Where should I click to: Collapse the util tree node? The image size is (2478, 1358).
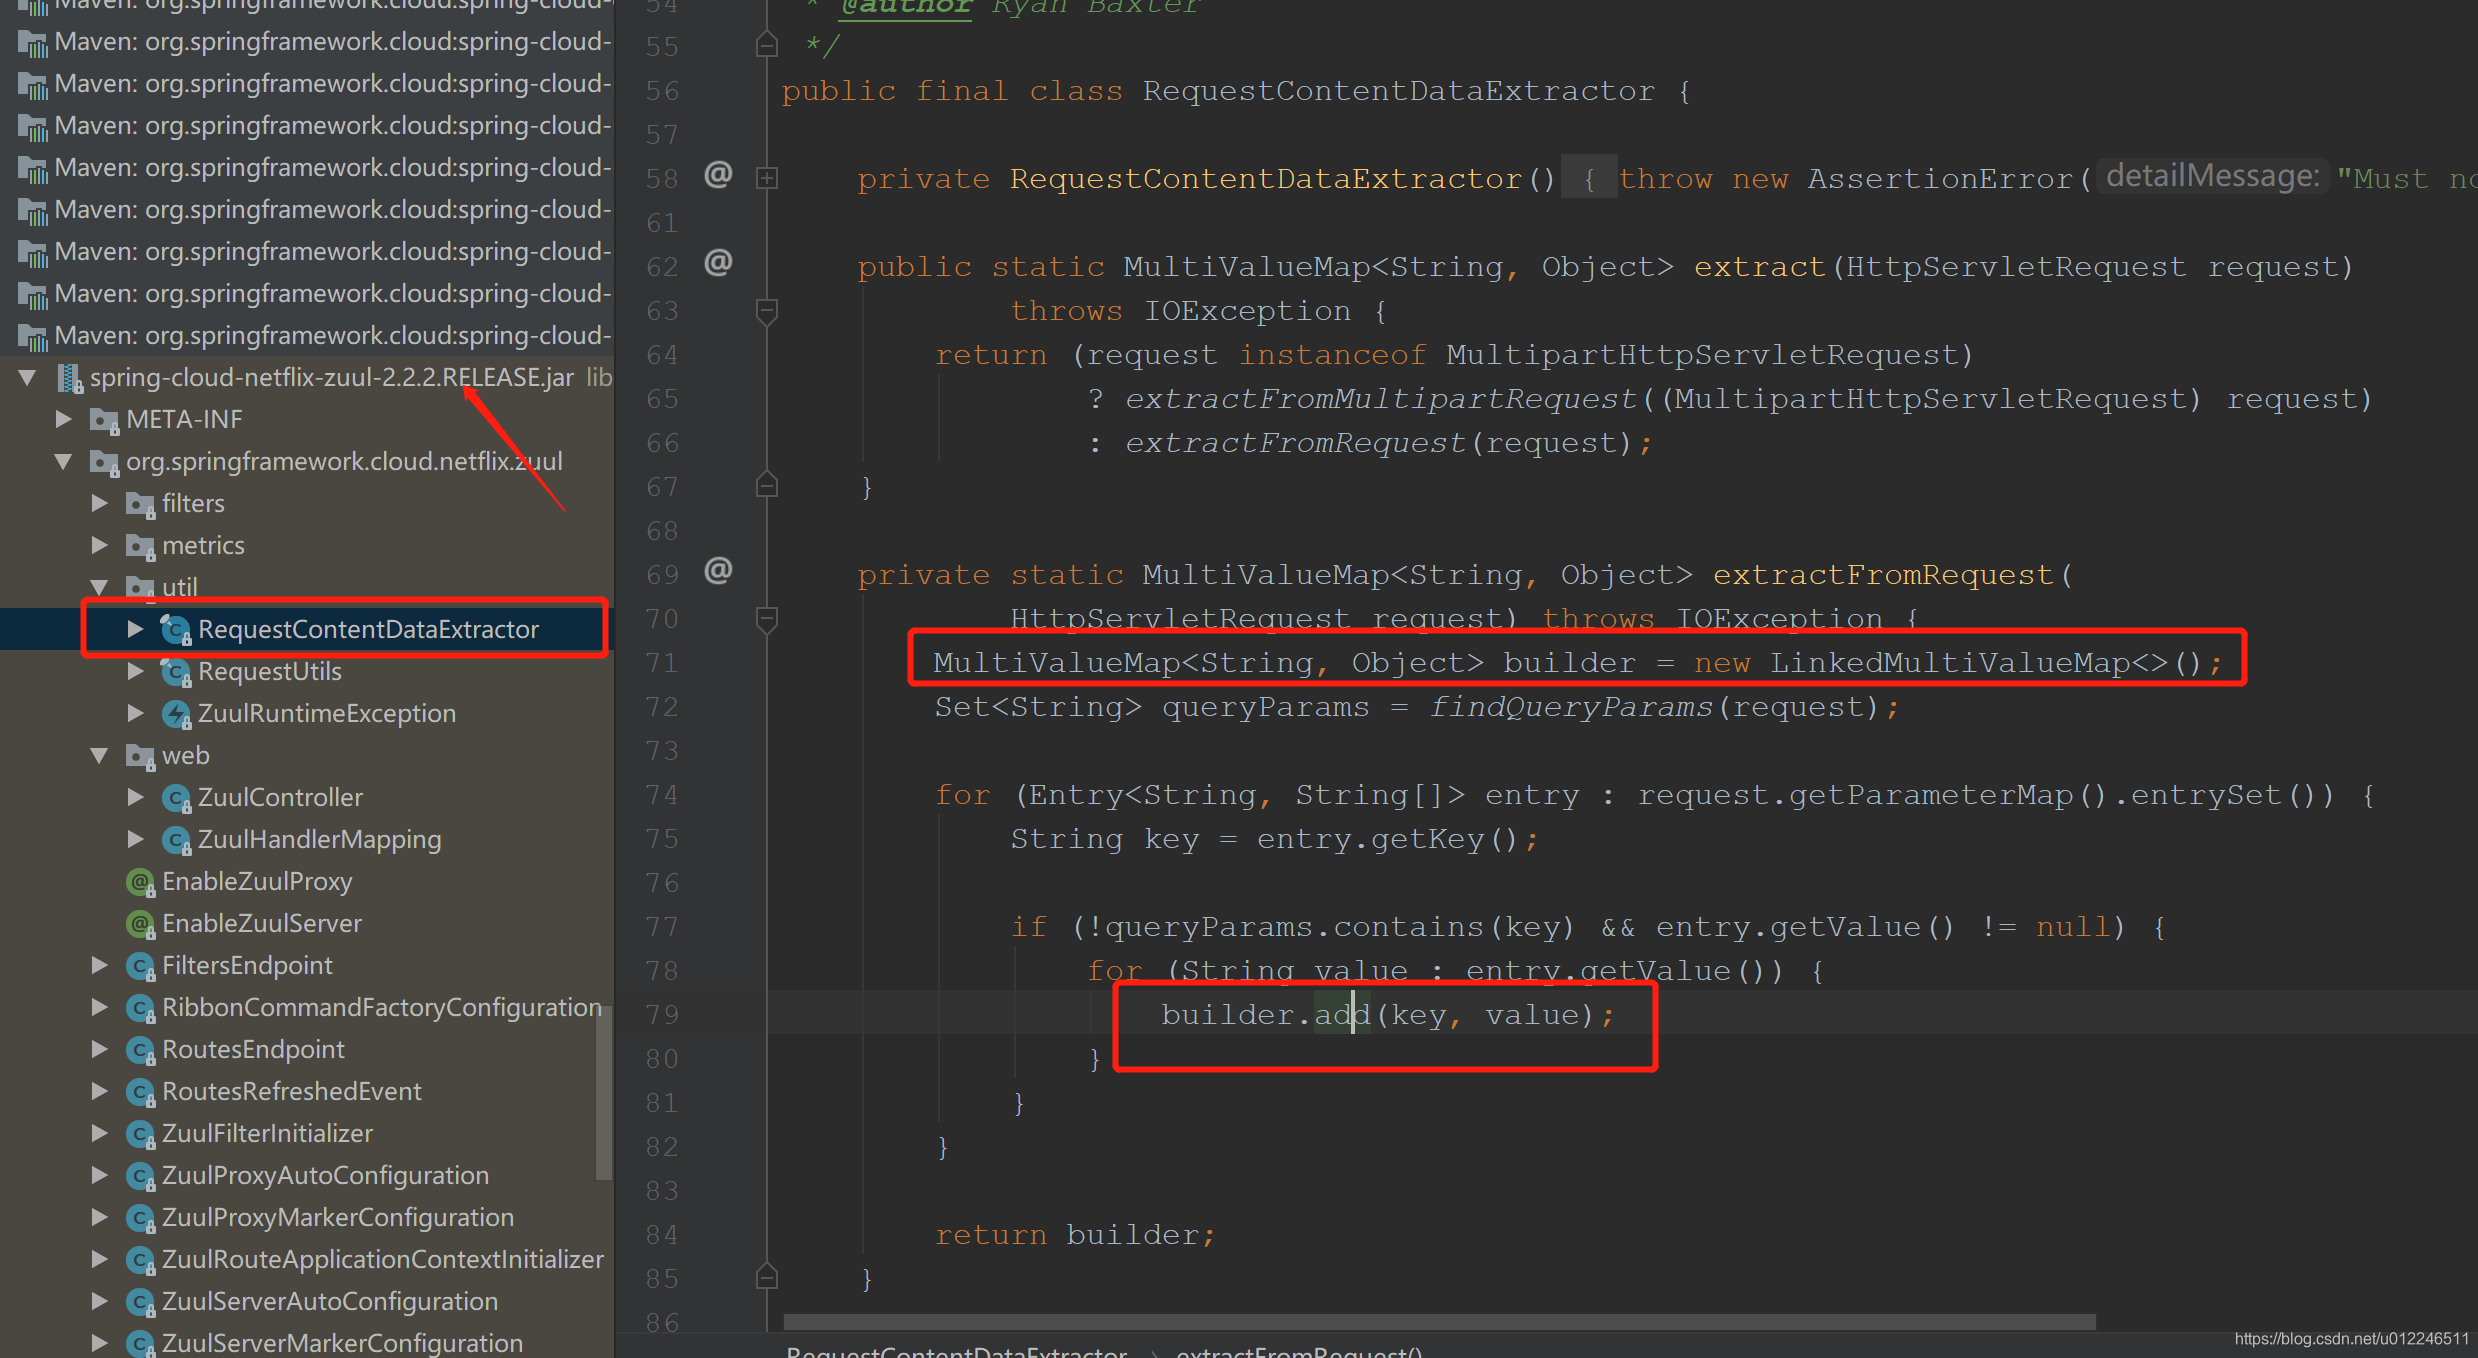pos(99,587)
